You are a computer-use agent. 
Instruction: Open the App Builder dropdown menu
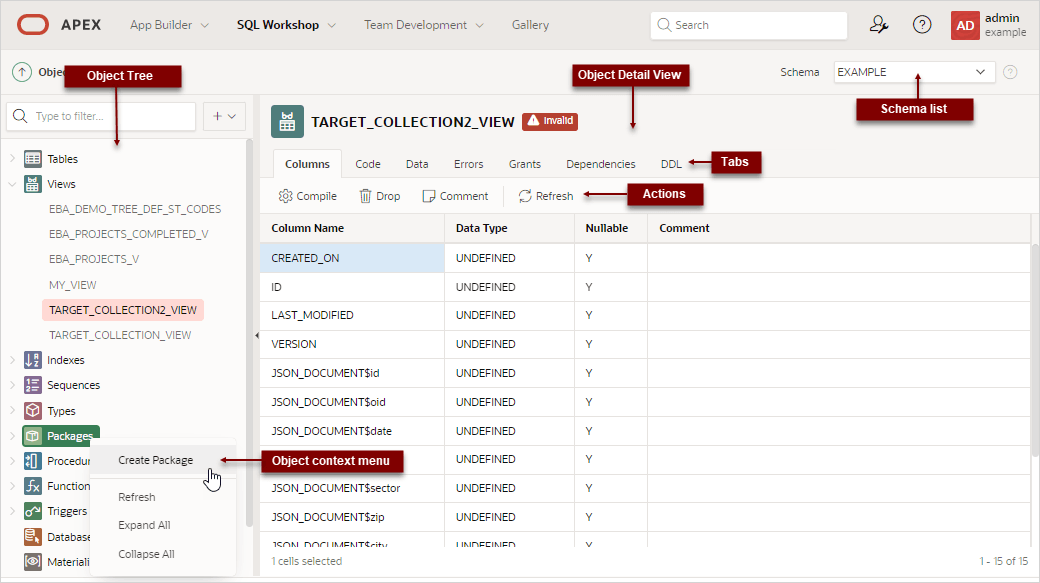169,25
